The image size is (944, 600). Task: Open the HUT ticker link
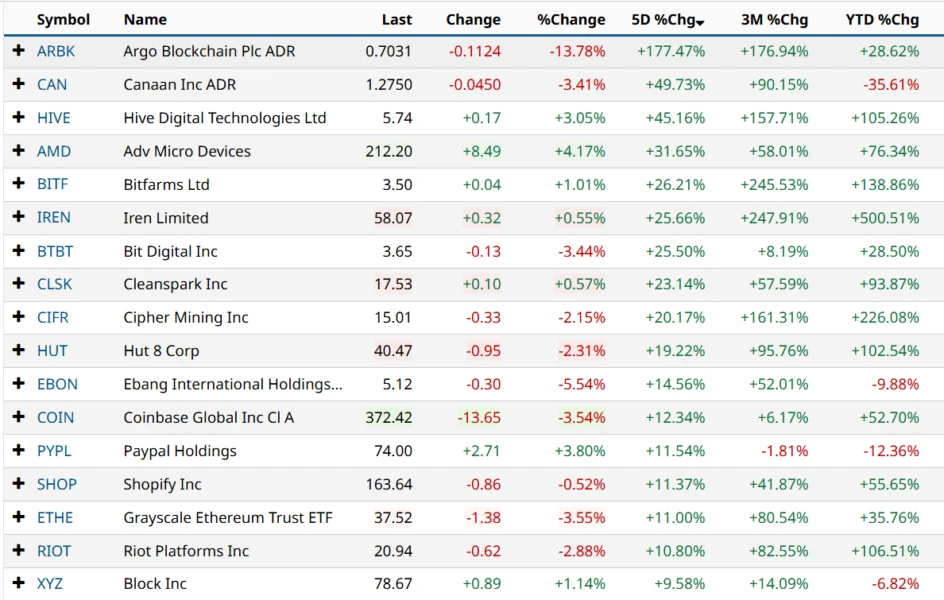[52, 351]
